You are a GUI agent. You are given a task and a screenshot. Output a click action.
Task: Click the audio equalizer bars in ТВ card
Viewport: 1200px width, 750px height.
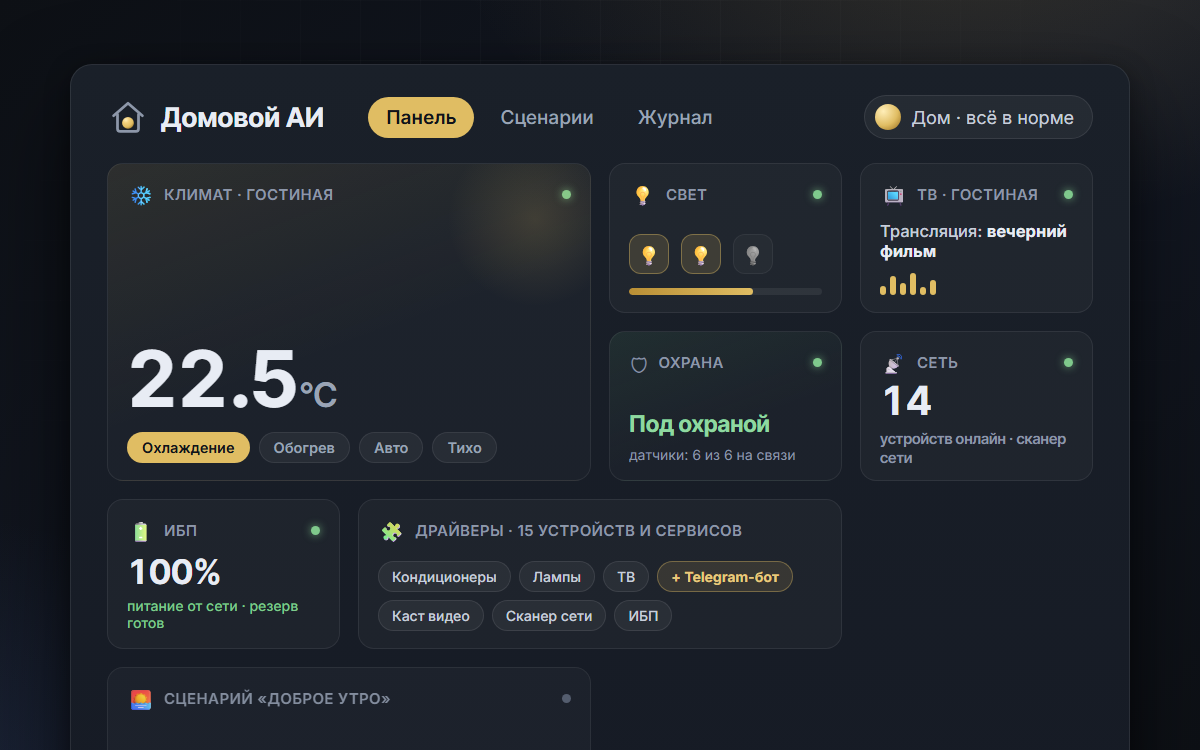tap(908, 284)
